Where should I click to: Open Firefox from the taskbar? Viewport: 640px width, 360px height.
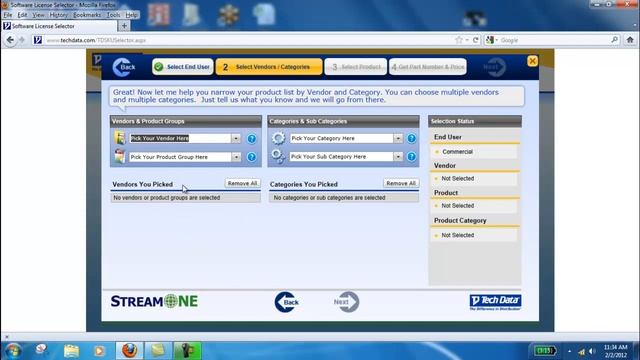129,351
